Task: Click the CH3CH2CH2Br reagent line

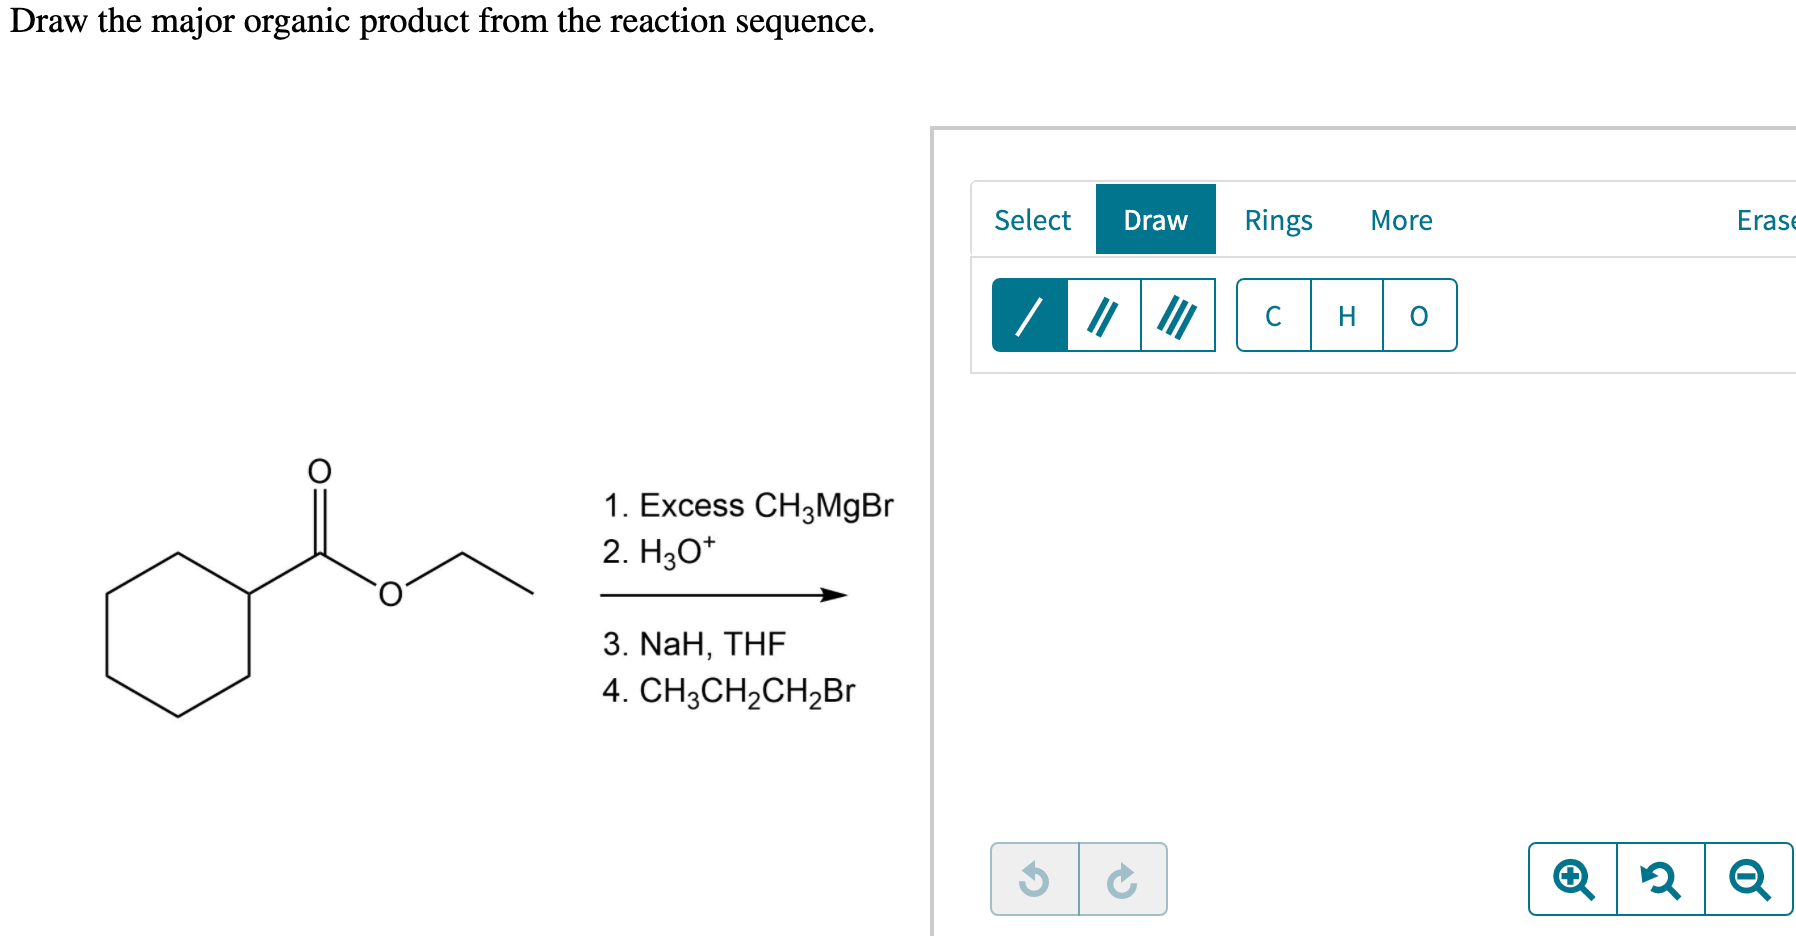Action: [729, 691]
